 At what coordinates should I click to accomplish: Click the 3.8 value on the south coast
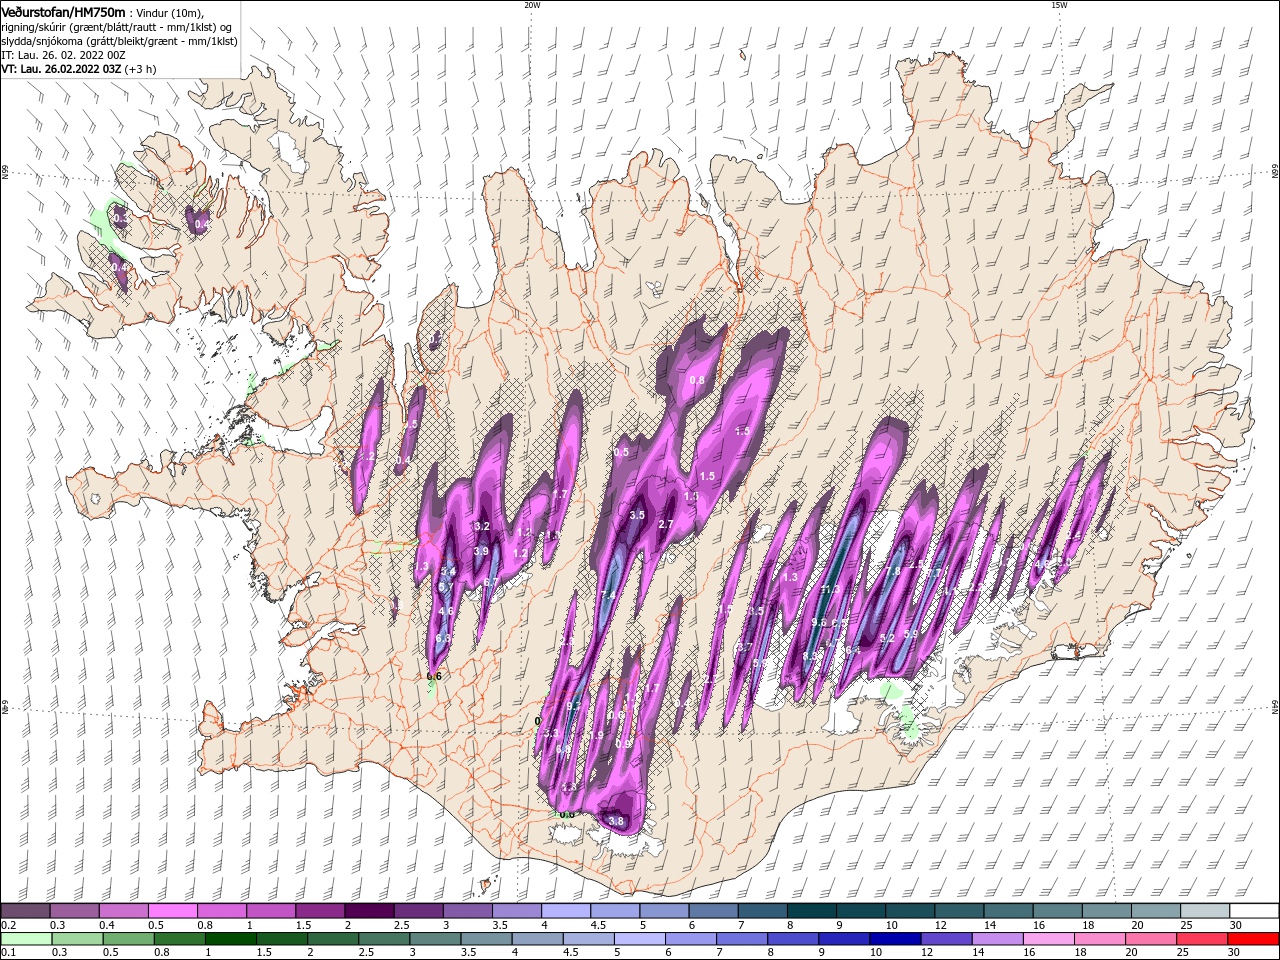coord(616,822)
